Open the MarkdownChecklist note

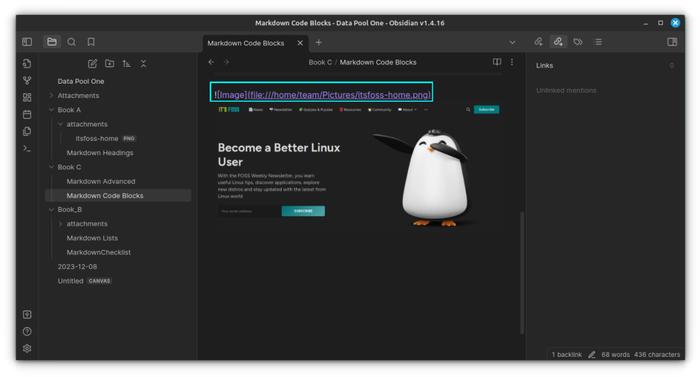[99, 252]
